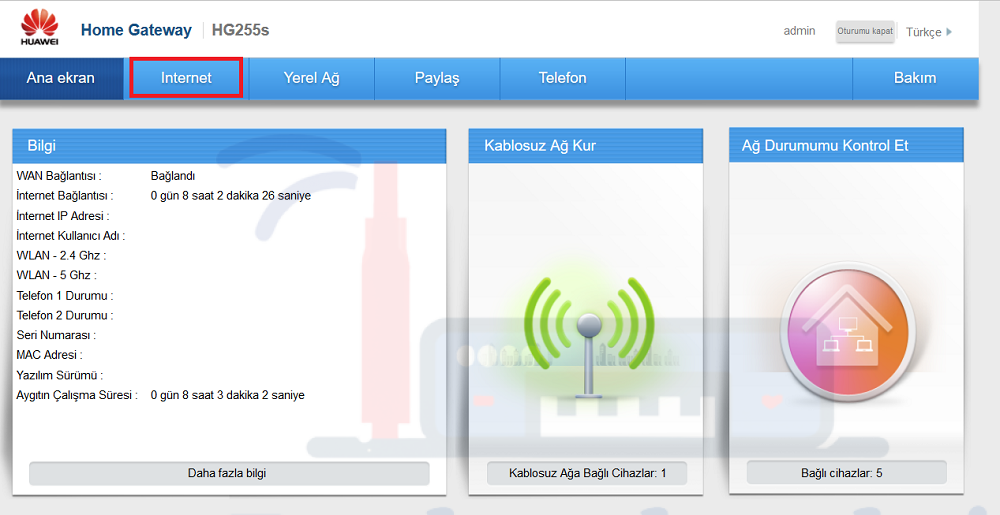Screen dimensions: 1000x515
Task: Click the Bağlı cihazlar: 5 button
Action: point(846,473)
